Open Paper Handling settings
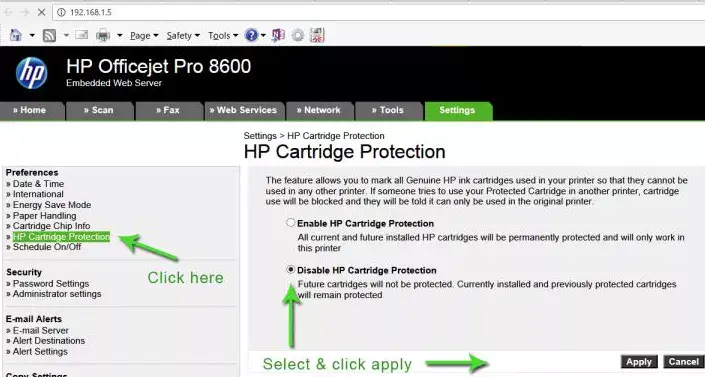This screenshot has width=705, height=377. [45, 215]
